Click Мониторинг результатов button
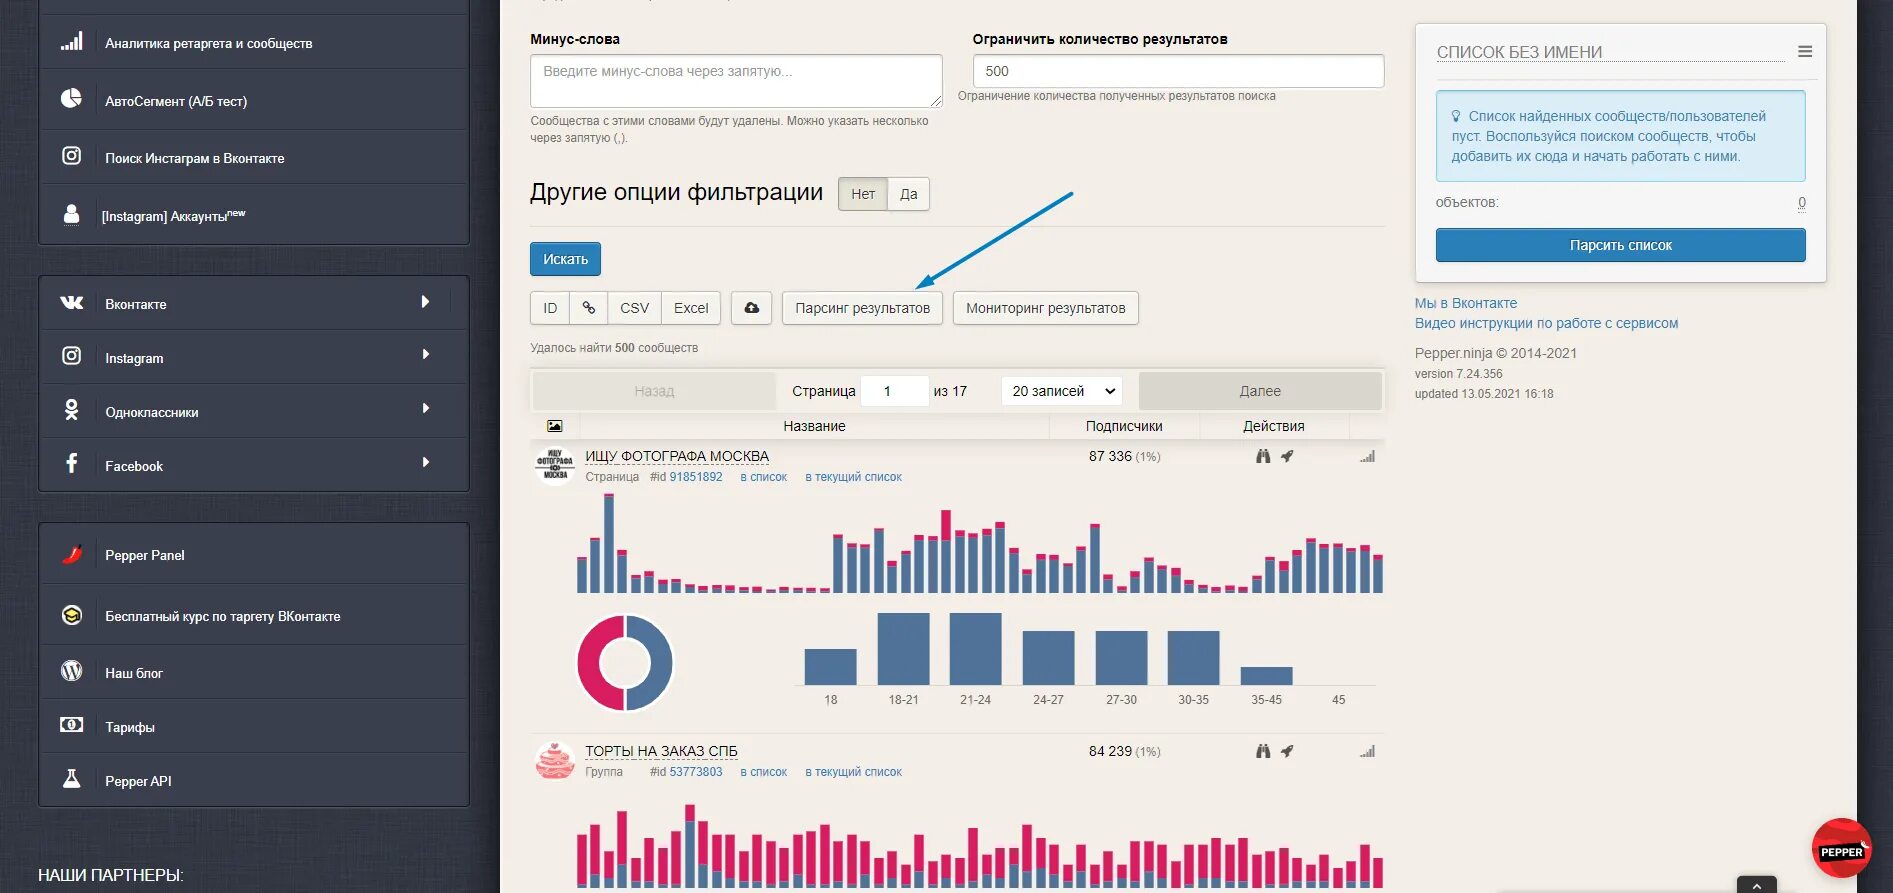This screenshot has width=1893, height=893. pyautogui.click(x=1045, y=308)
